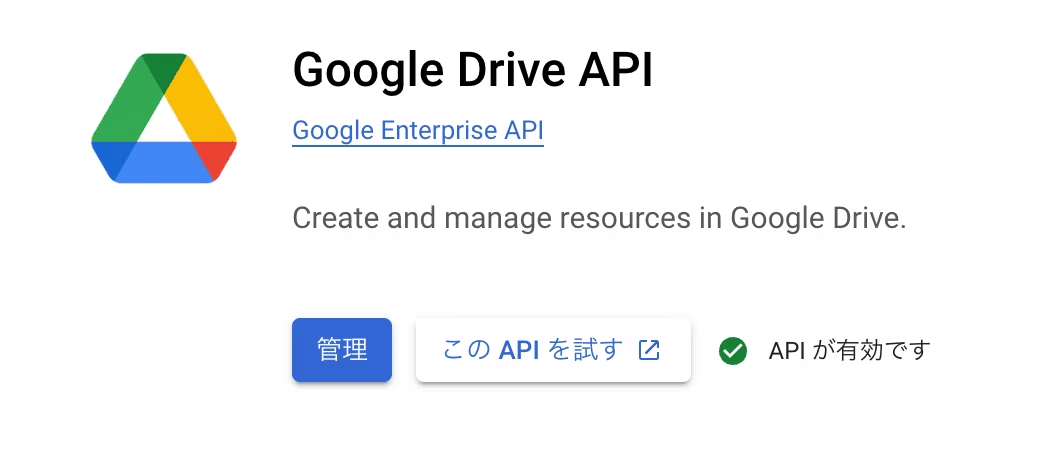Click the この API を試す button
This screenshot has height=460, width=1062.
tap(553, 350)
